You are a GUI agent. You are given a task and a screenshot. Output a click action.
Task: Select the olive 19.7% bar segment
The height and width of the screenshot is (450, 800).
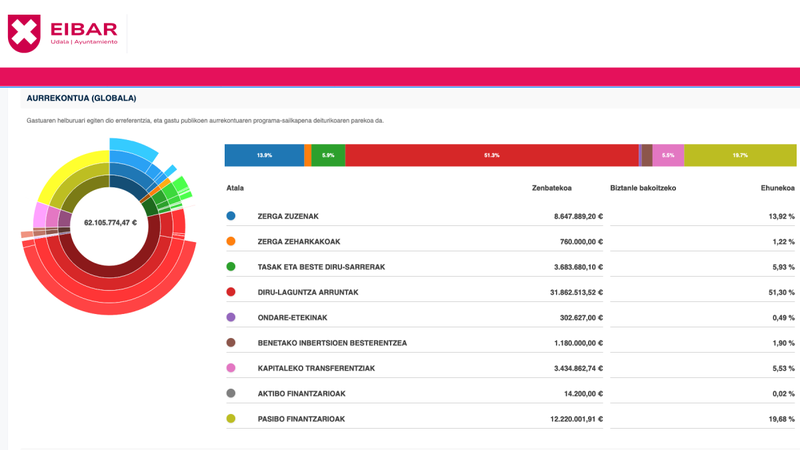[x=740, y=155]
